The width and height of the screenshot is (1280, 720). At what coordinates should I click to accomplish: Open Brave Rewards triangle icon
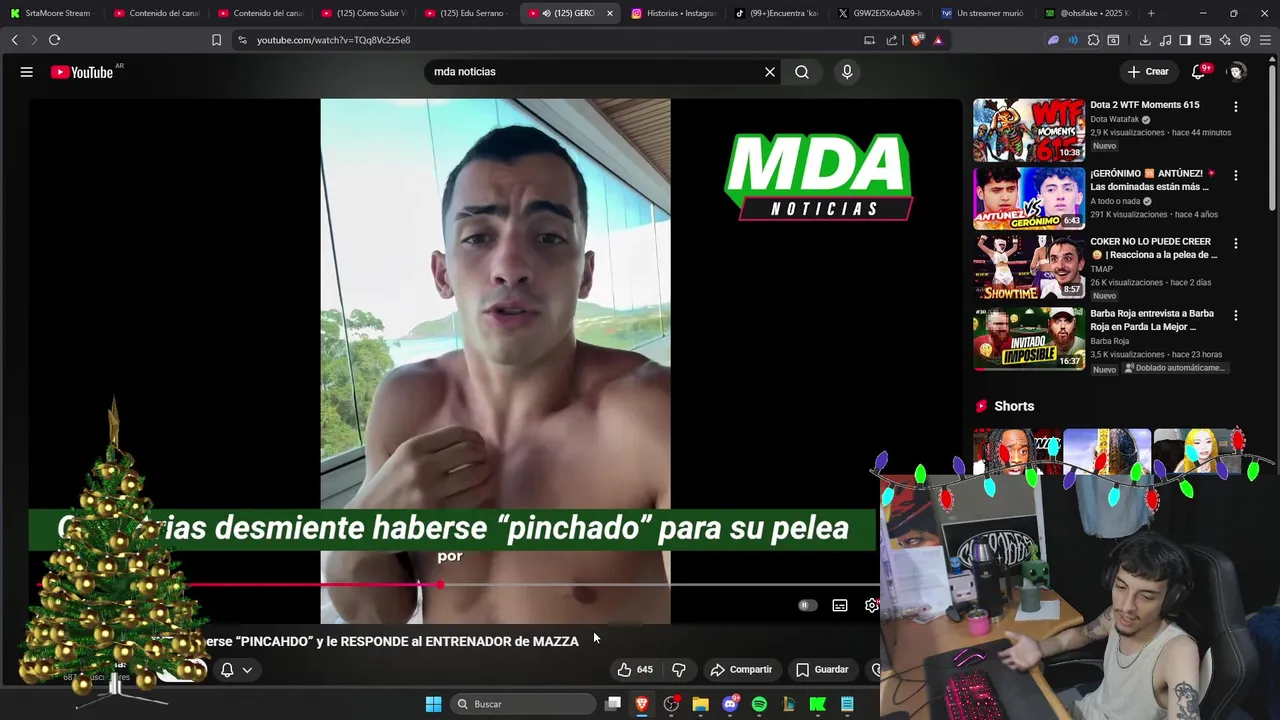coord(938,40)
